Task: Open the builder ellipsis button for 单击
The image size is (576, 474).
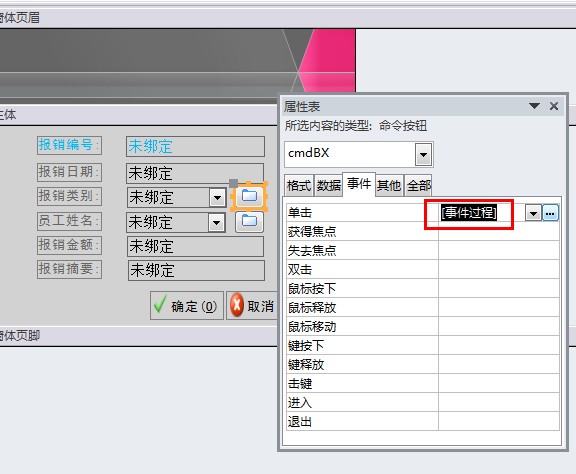Action: pos(550,213)
